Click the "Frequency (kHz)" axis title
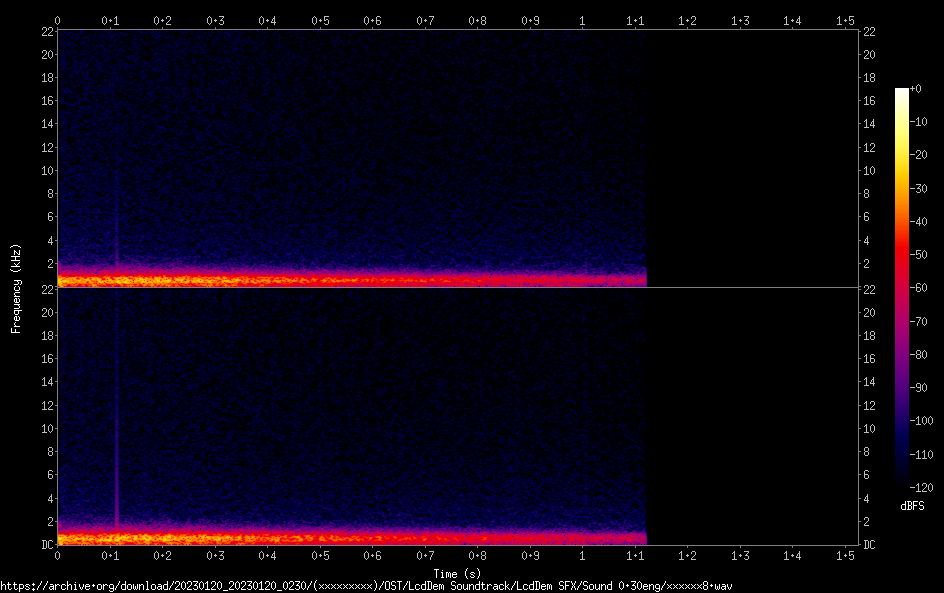Image resolution: width=944 pixels, height=593 pixels. coord(16,288)
